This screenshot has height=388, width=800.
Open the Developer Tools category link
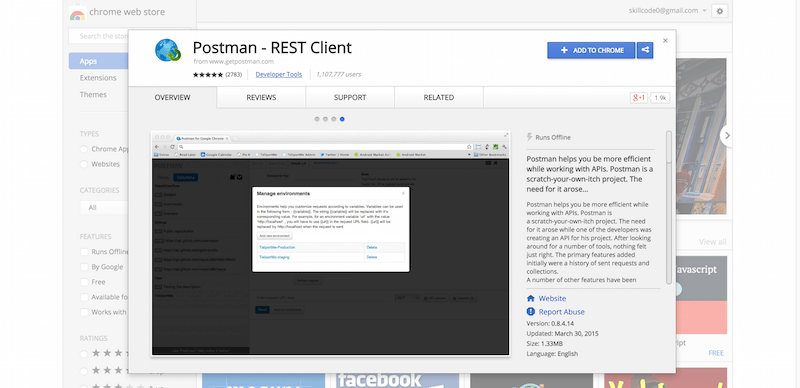[279, 75]
